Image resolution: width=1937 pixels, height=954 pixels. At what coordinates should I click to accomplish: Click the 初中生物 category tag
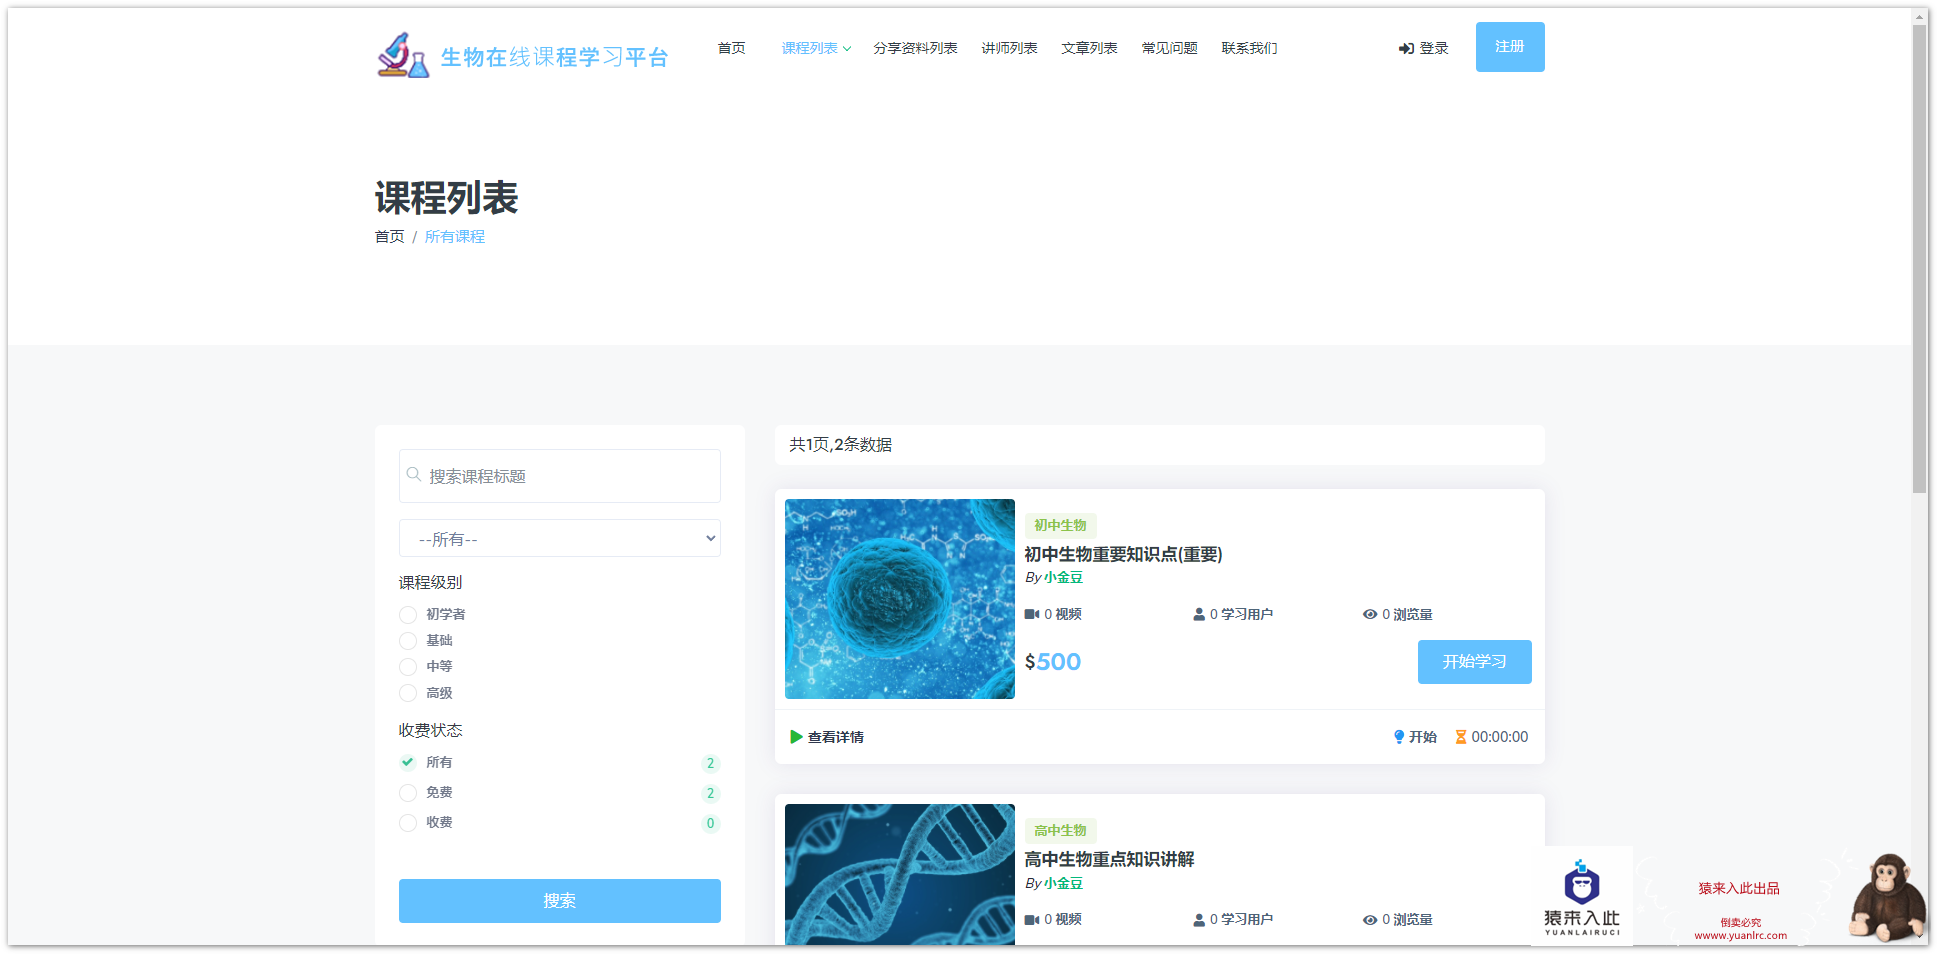(1060, 525)
